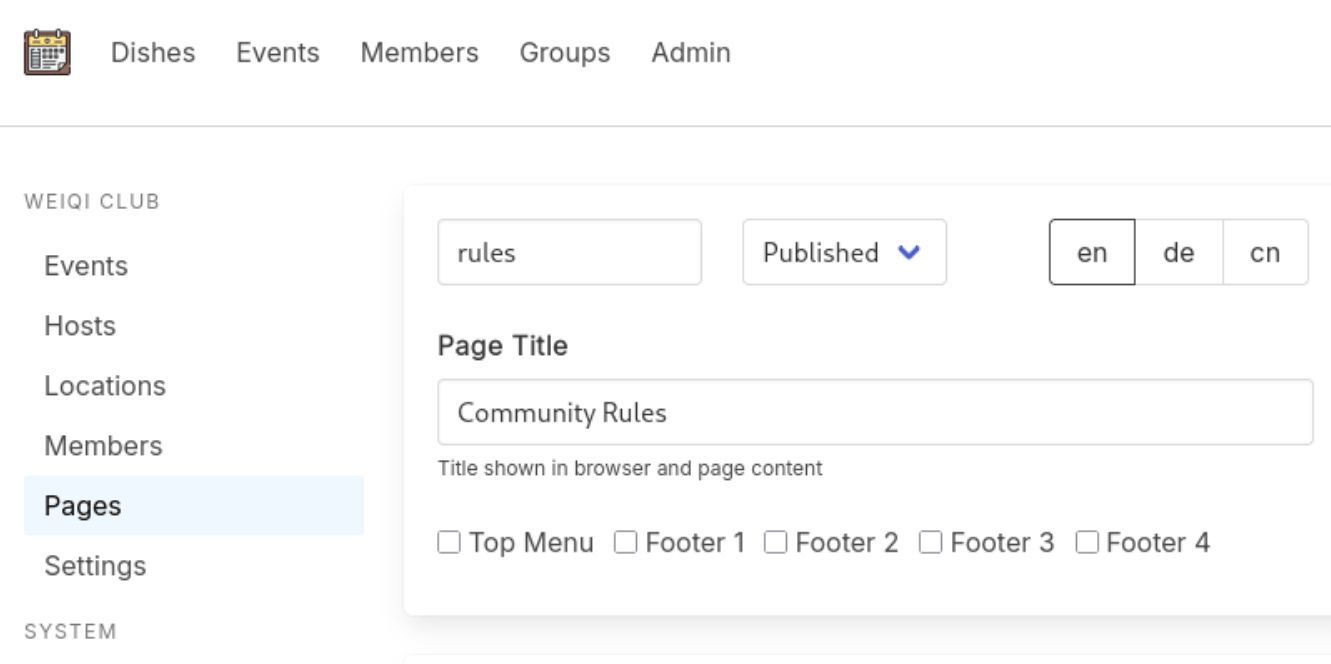Select Members from the top navigation
1331x664 pixels.
click(x=419, y=53)
